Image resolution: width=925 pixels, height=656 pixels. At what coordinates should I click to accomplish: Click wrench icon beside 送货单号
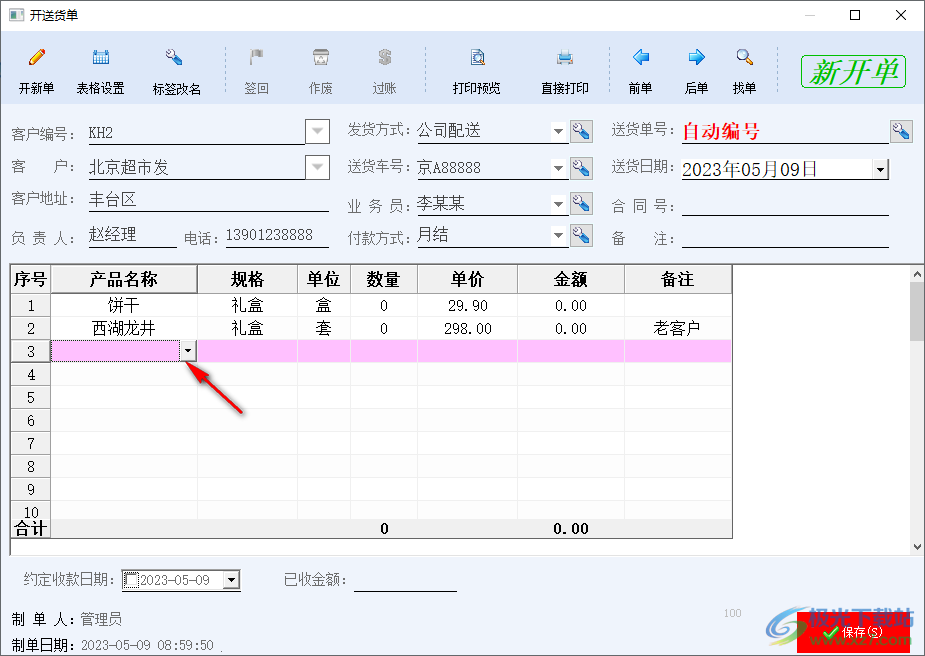pyautogui.click(x=901, y=132)
